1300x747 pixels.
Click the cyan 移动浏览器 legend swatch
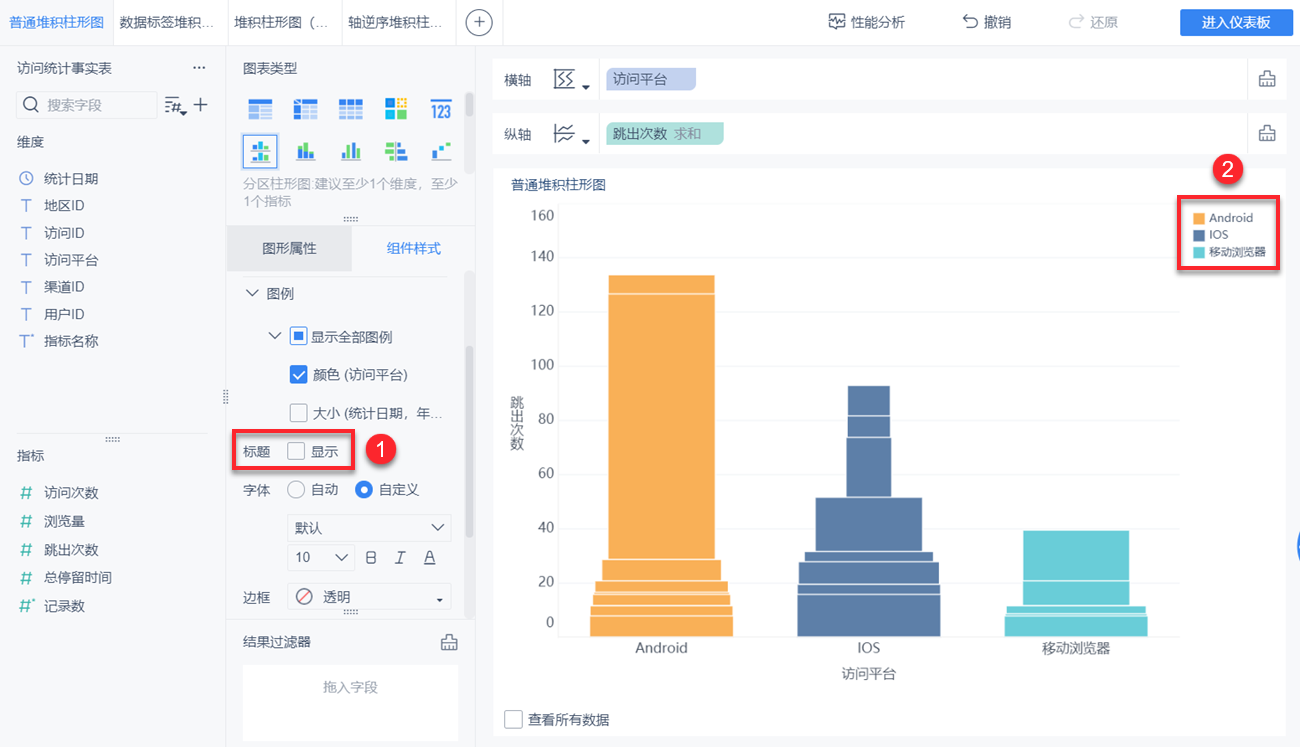coord(1198,252)
